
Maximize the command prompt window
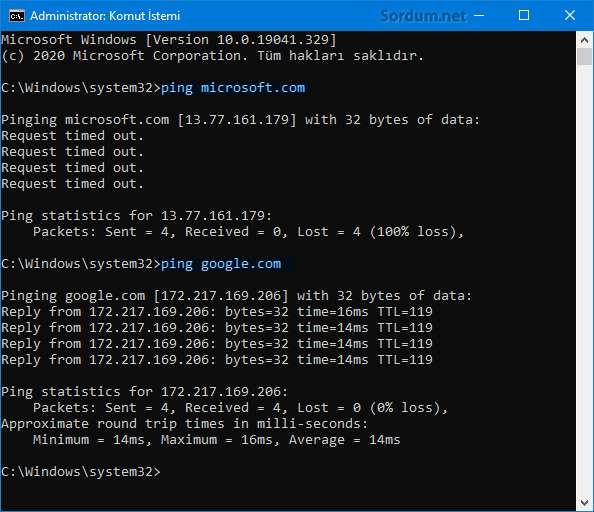[x=524, y=16]
